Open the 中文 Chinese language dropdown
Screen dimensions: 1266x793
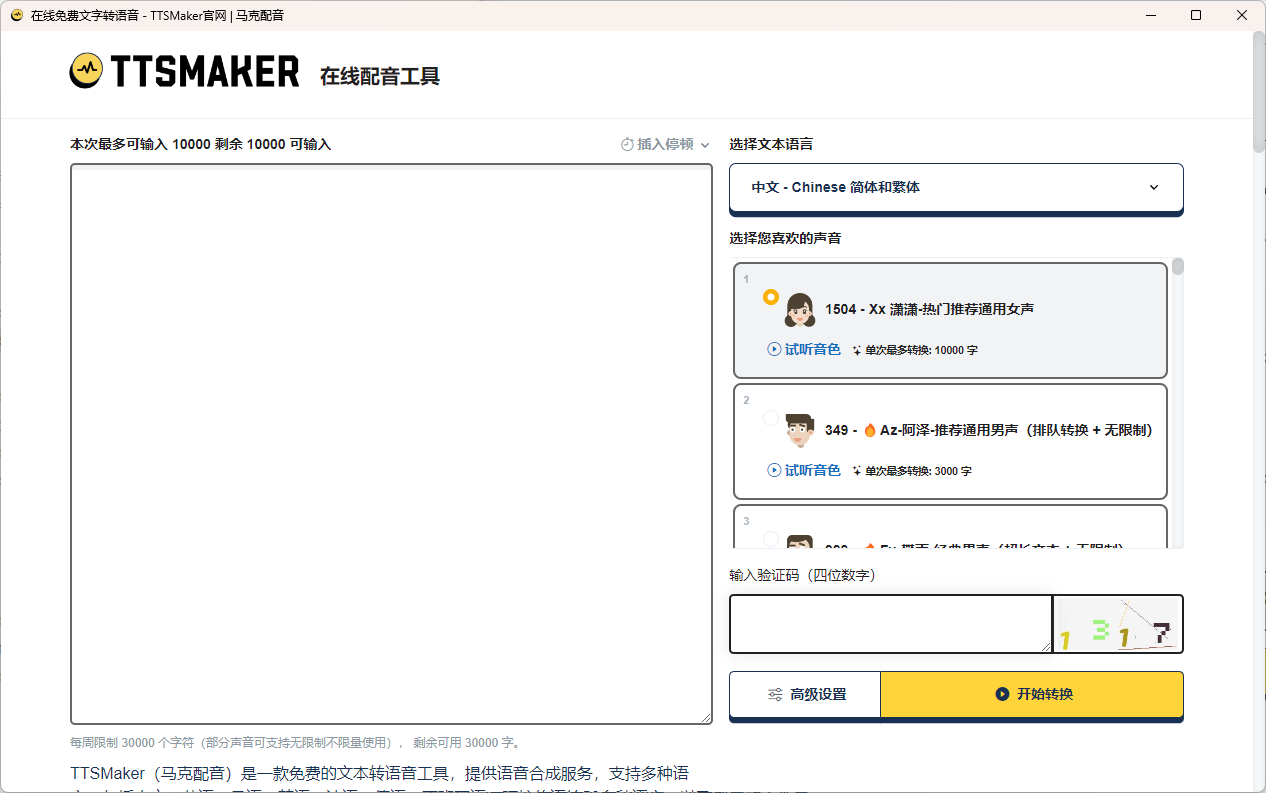click(955, 188)
